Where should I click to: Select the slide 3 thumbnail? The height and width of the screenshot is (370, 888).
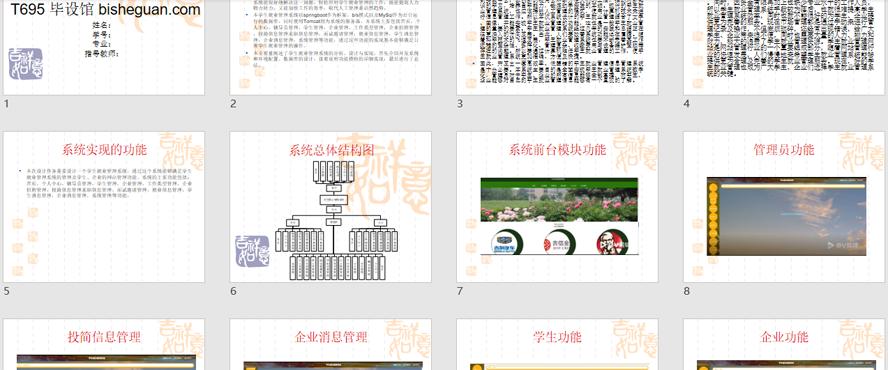tap(557, 48)
